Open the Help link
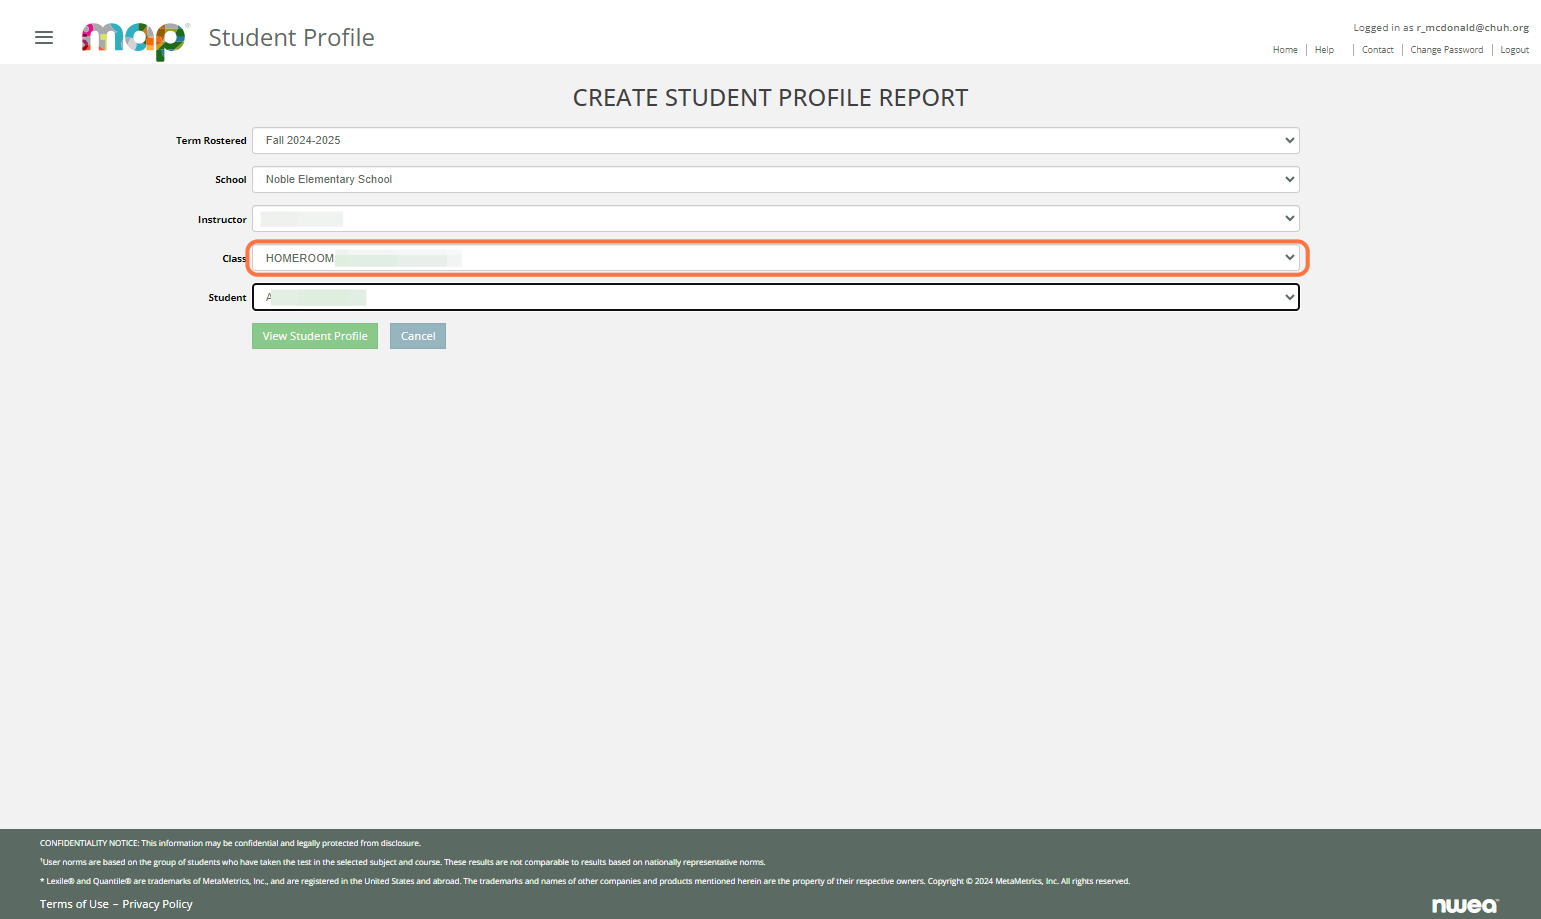The image size is (1541, 919). click(1324, 50)
